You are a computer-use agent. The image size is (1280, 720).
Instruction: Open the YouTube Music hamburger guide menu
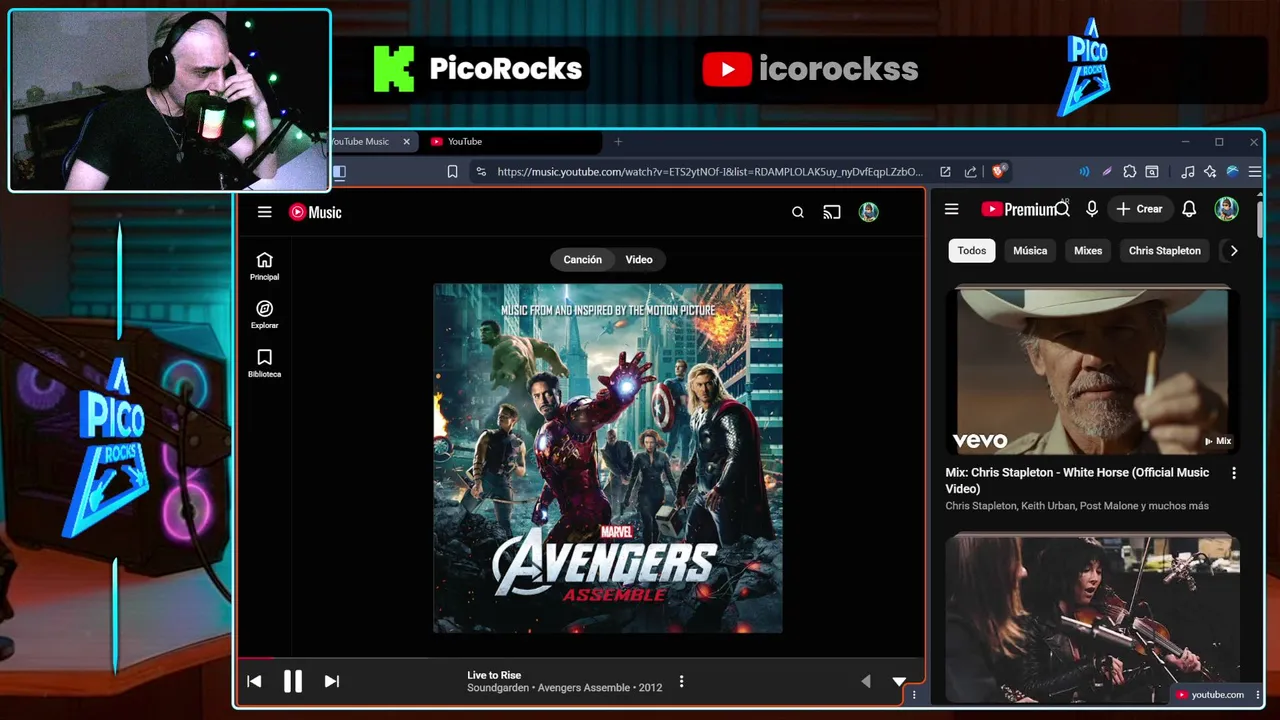(264, 212)
